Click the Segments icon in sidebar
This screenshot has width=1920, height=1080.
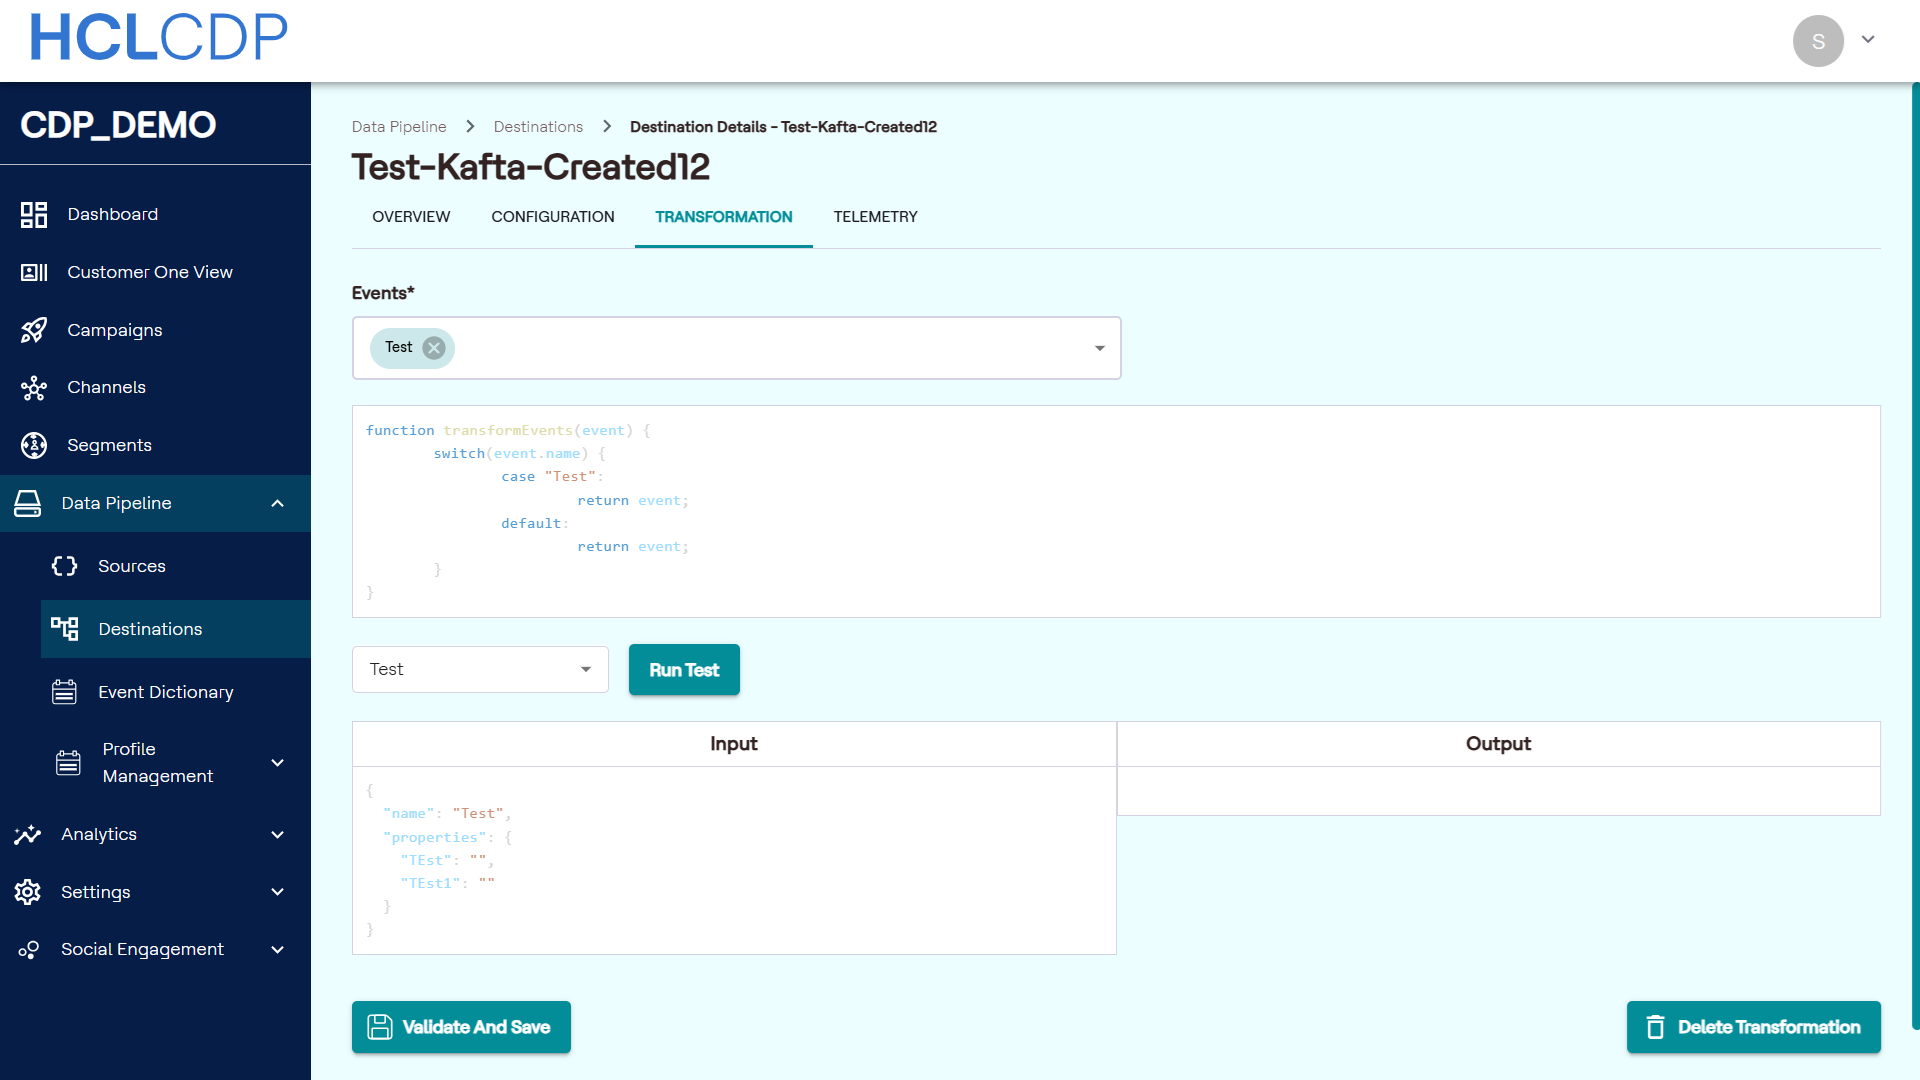[x=34, y=445]
